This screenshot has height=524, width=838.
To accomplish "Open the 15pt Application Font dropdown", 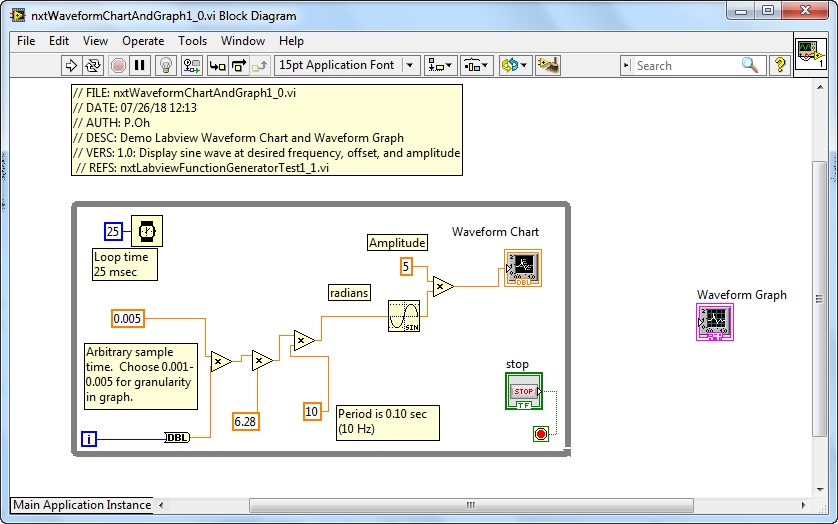I will tap(347, 65).
